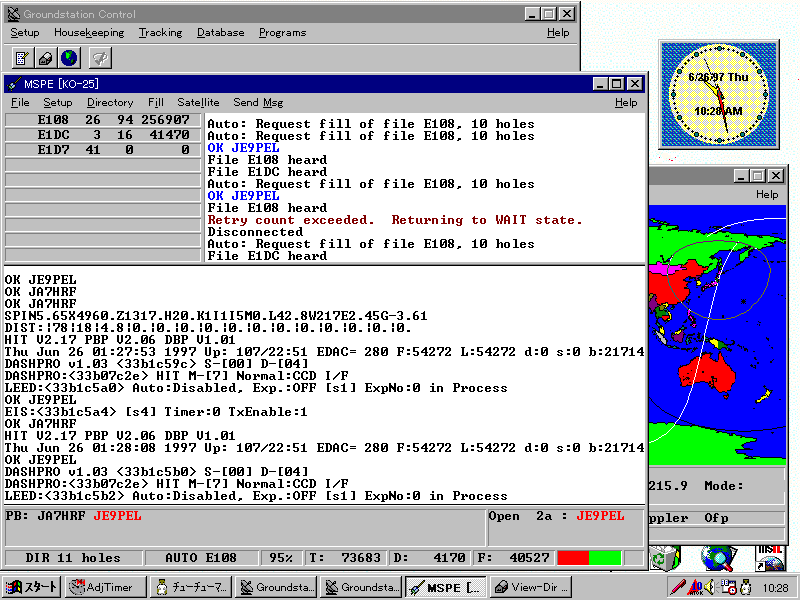The width and height of the screenshot is (800, 600).
Task: Click the greyed-out satellite dish toolbar icon
Action: (100, 58)
